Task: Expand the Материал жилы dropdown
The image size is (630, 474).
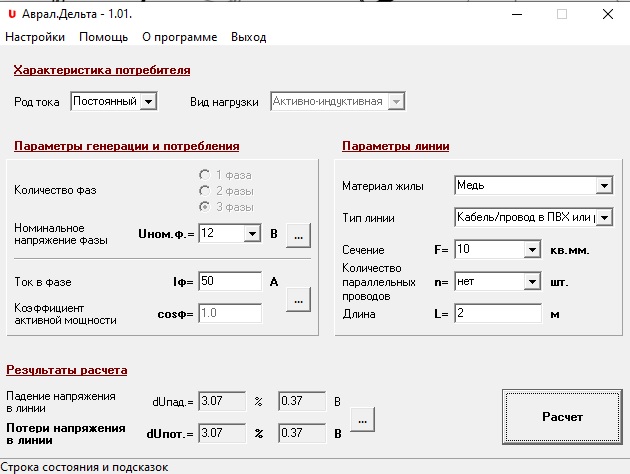Action: pyautogui.click(x=604, y=185)
